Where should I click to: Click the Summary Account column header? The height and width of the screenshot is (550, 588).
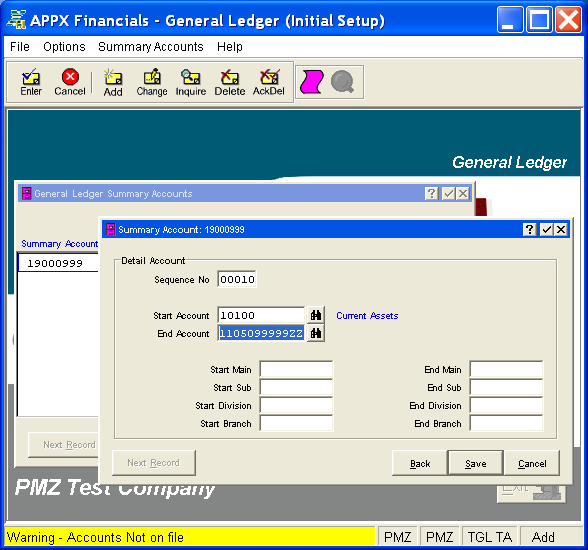59,244
